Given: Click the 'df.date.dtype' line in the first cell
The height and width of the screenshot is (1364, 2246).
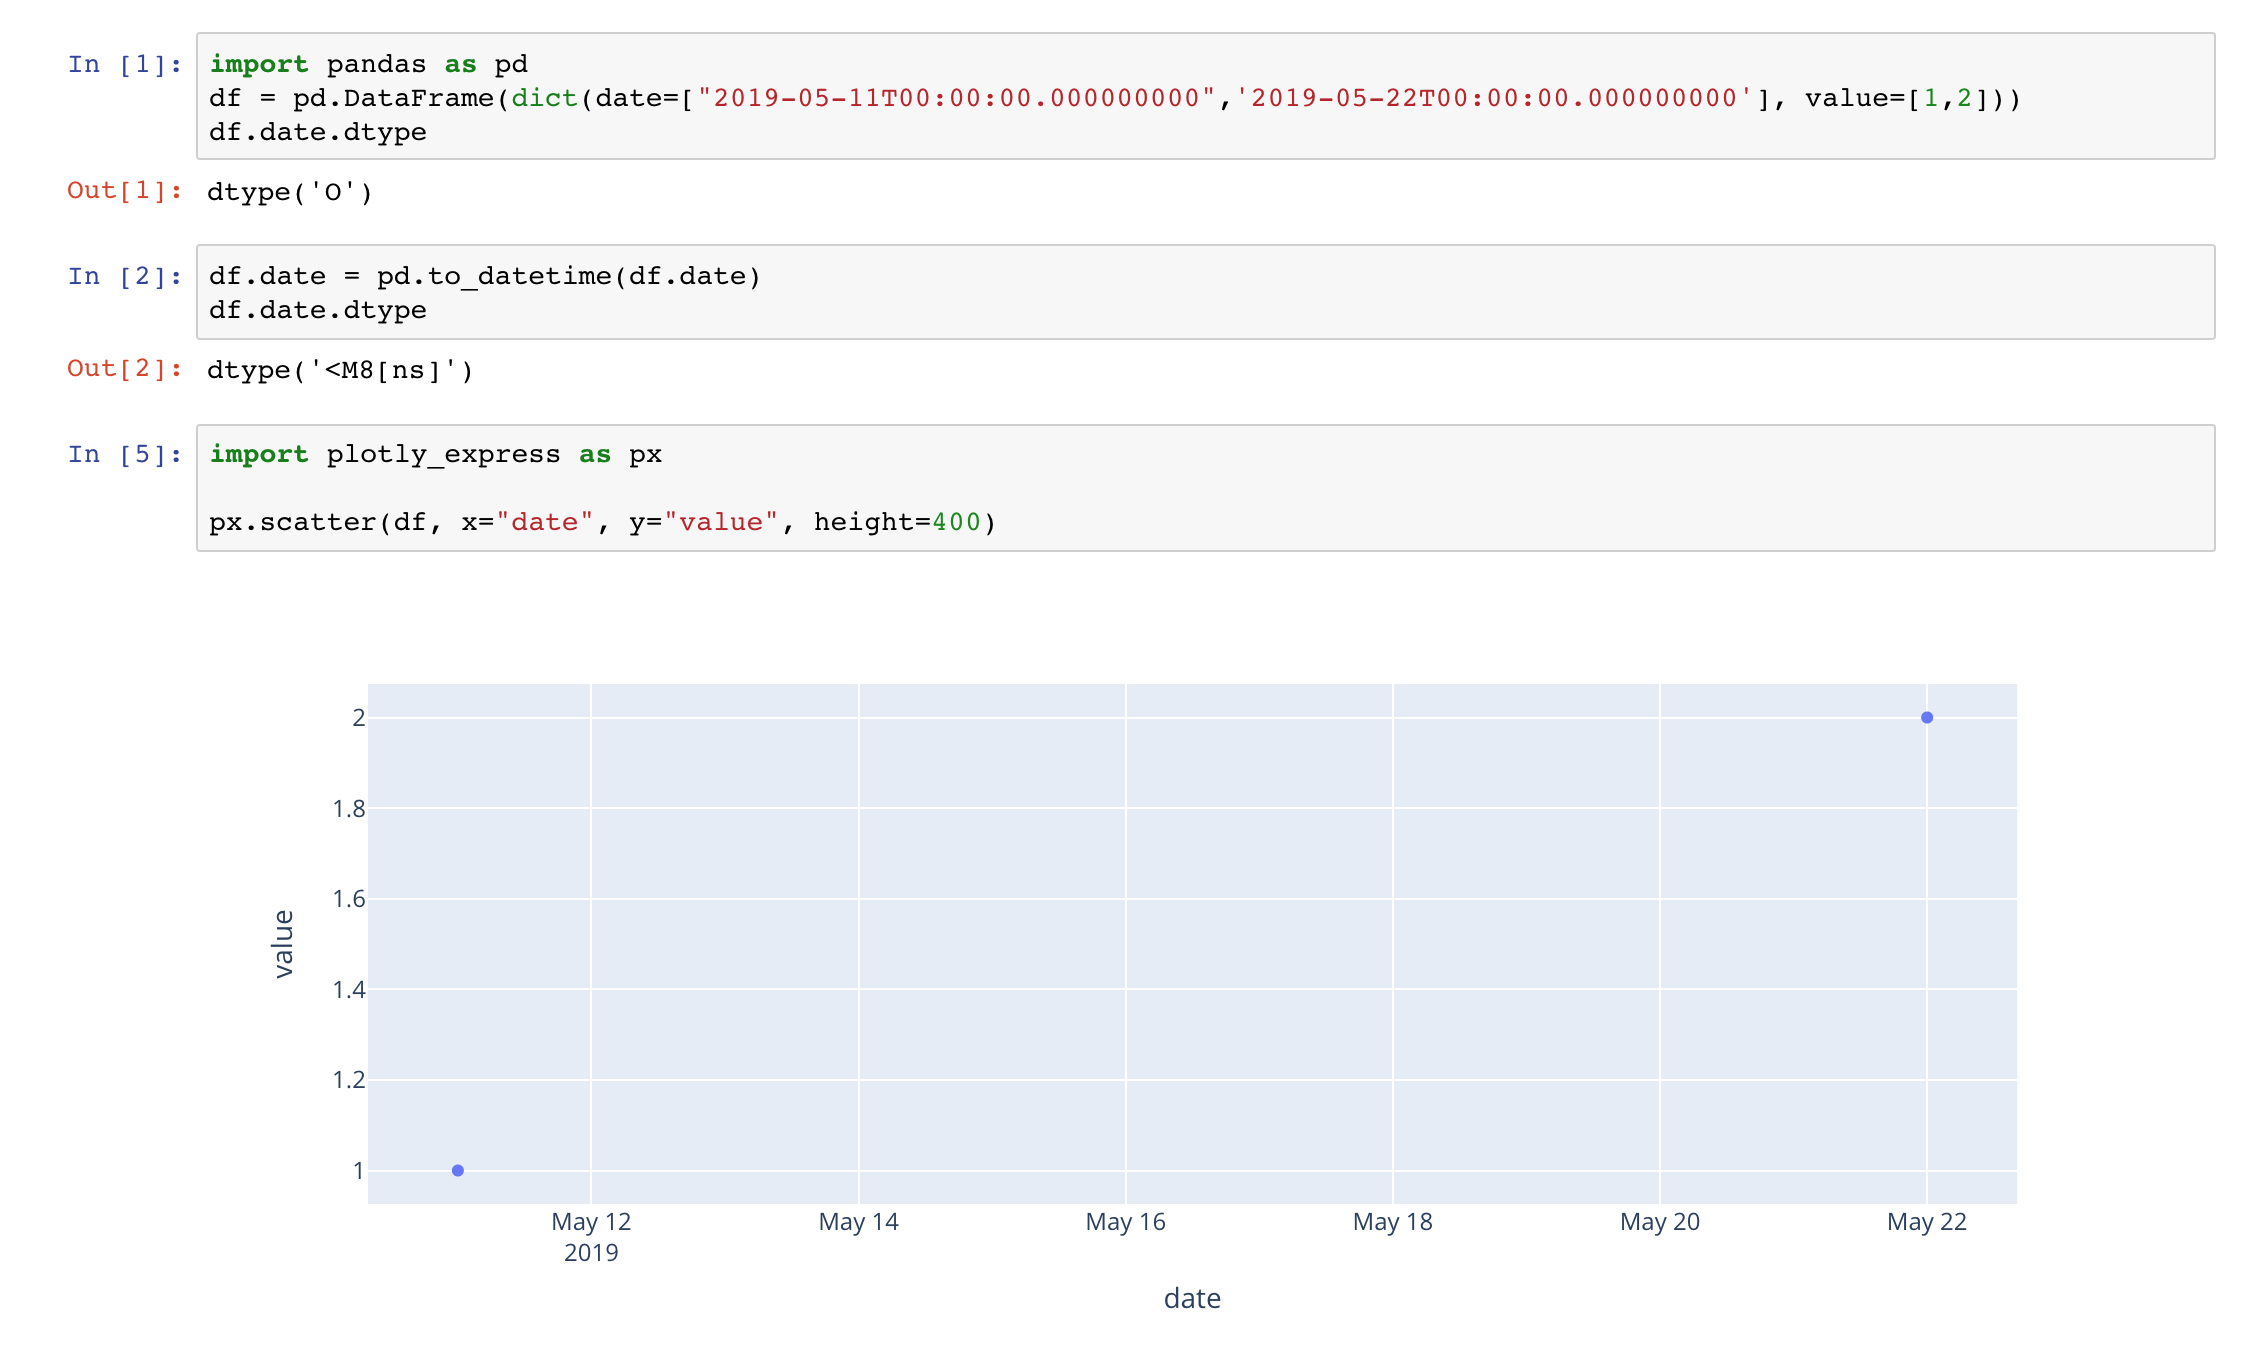Looking at the screenshot, I should 317,133.
